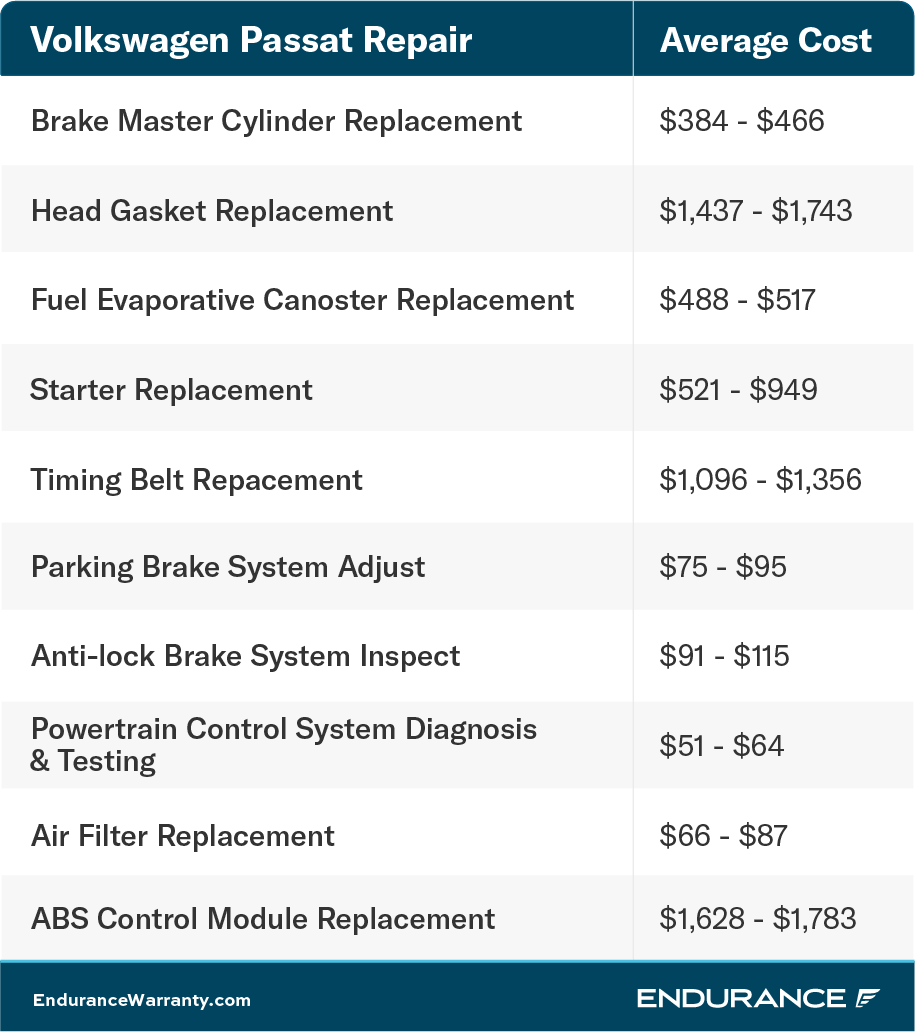Screen dimensions: 915x1032
Task: Click ABS Control Module Replacement label
Action: [263, 919]
